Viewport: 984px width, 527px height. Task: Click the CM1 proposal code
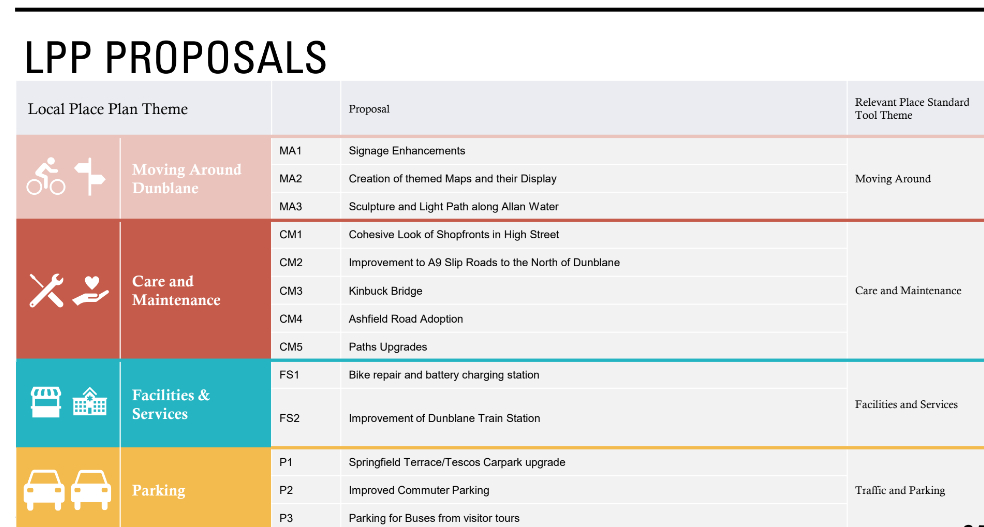pos(291,235)
